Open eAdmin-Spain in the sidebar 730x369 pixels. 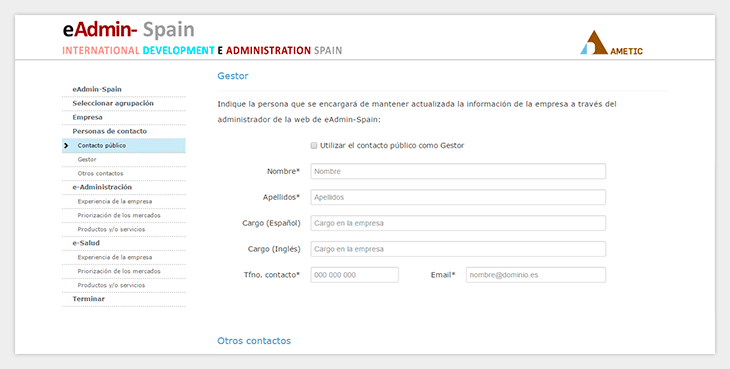coord(97,89)
